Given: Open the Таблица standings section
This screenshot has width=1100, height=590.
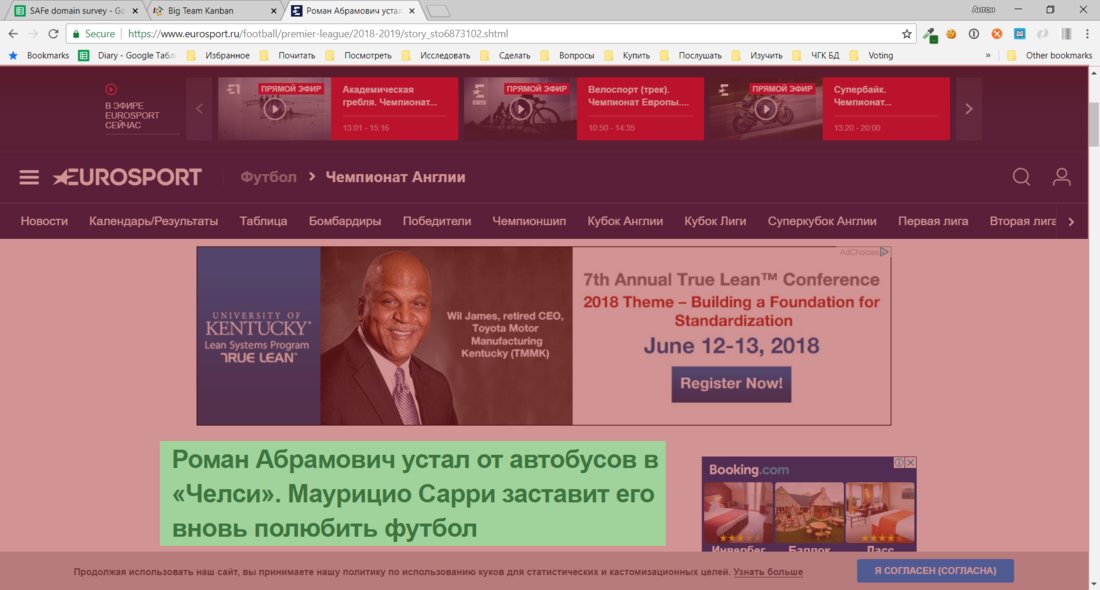Looking at the screenshot, I should (263, 221).
